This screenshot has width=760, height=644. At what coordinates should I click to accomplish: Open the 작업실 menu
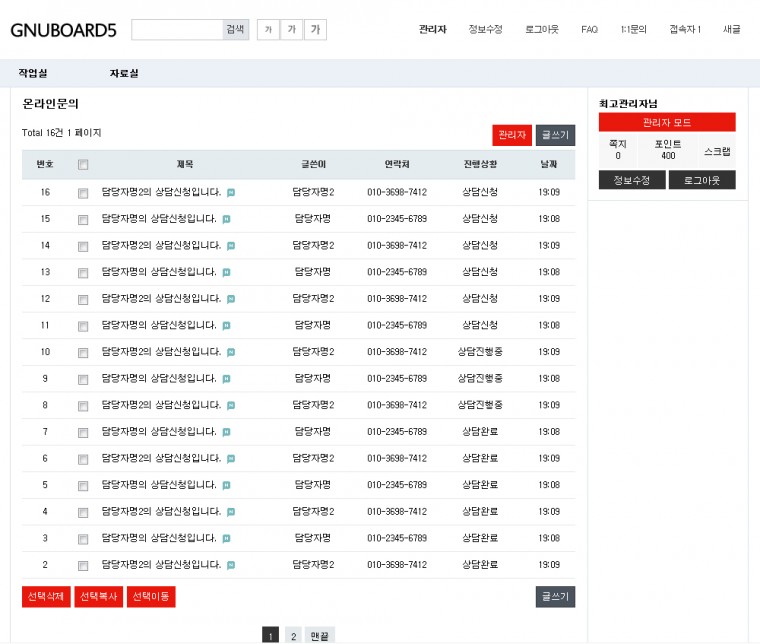pyautogui.click(x=33, y=73)
